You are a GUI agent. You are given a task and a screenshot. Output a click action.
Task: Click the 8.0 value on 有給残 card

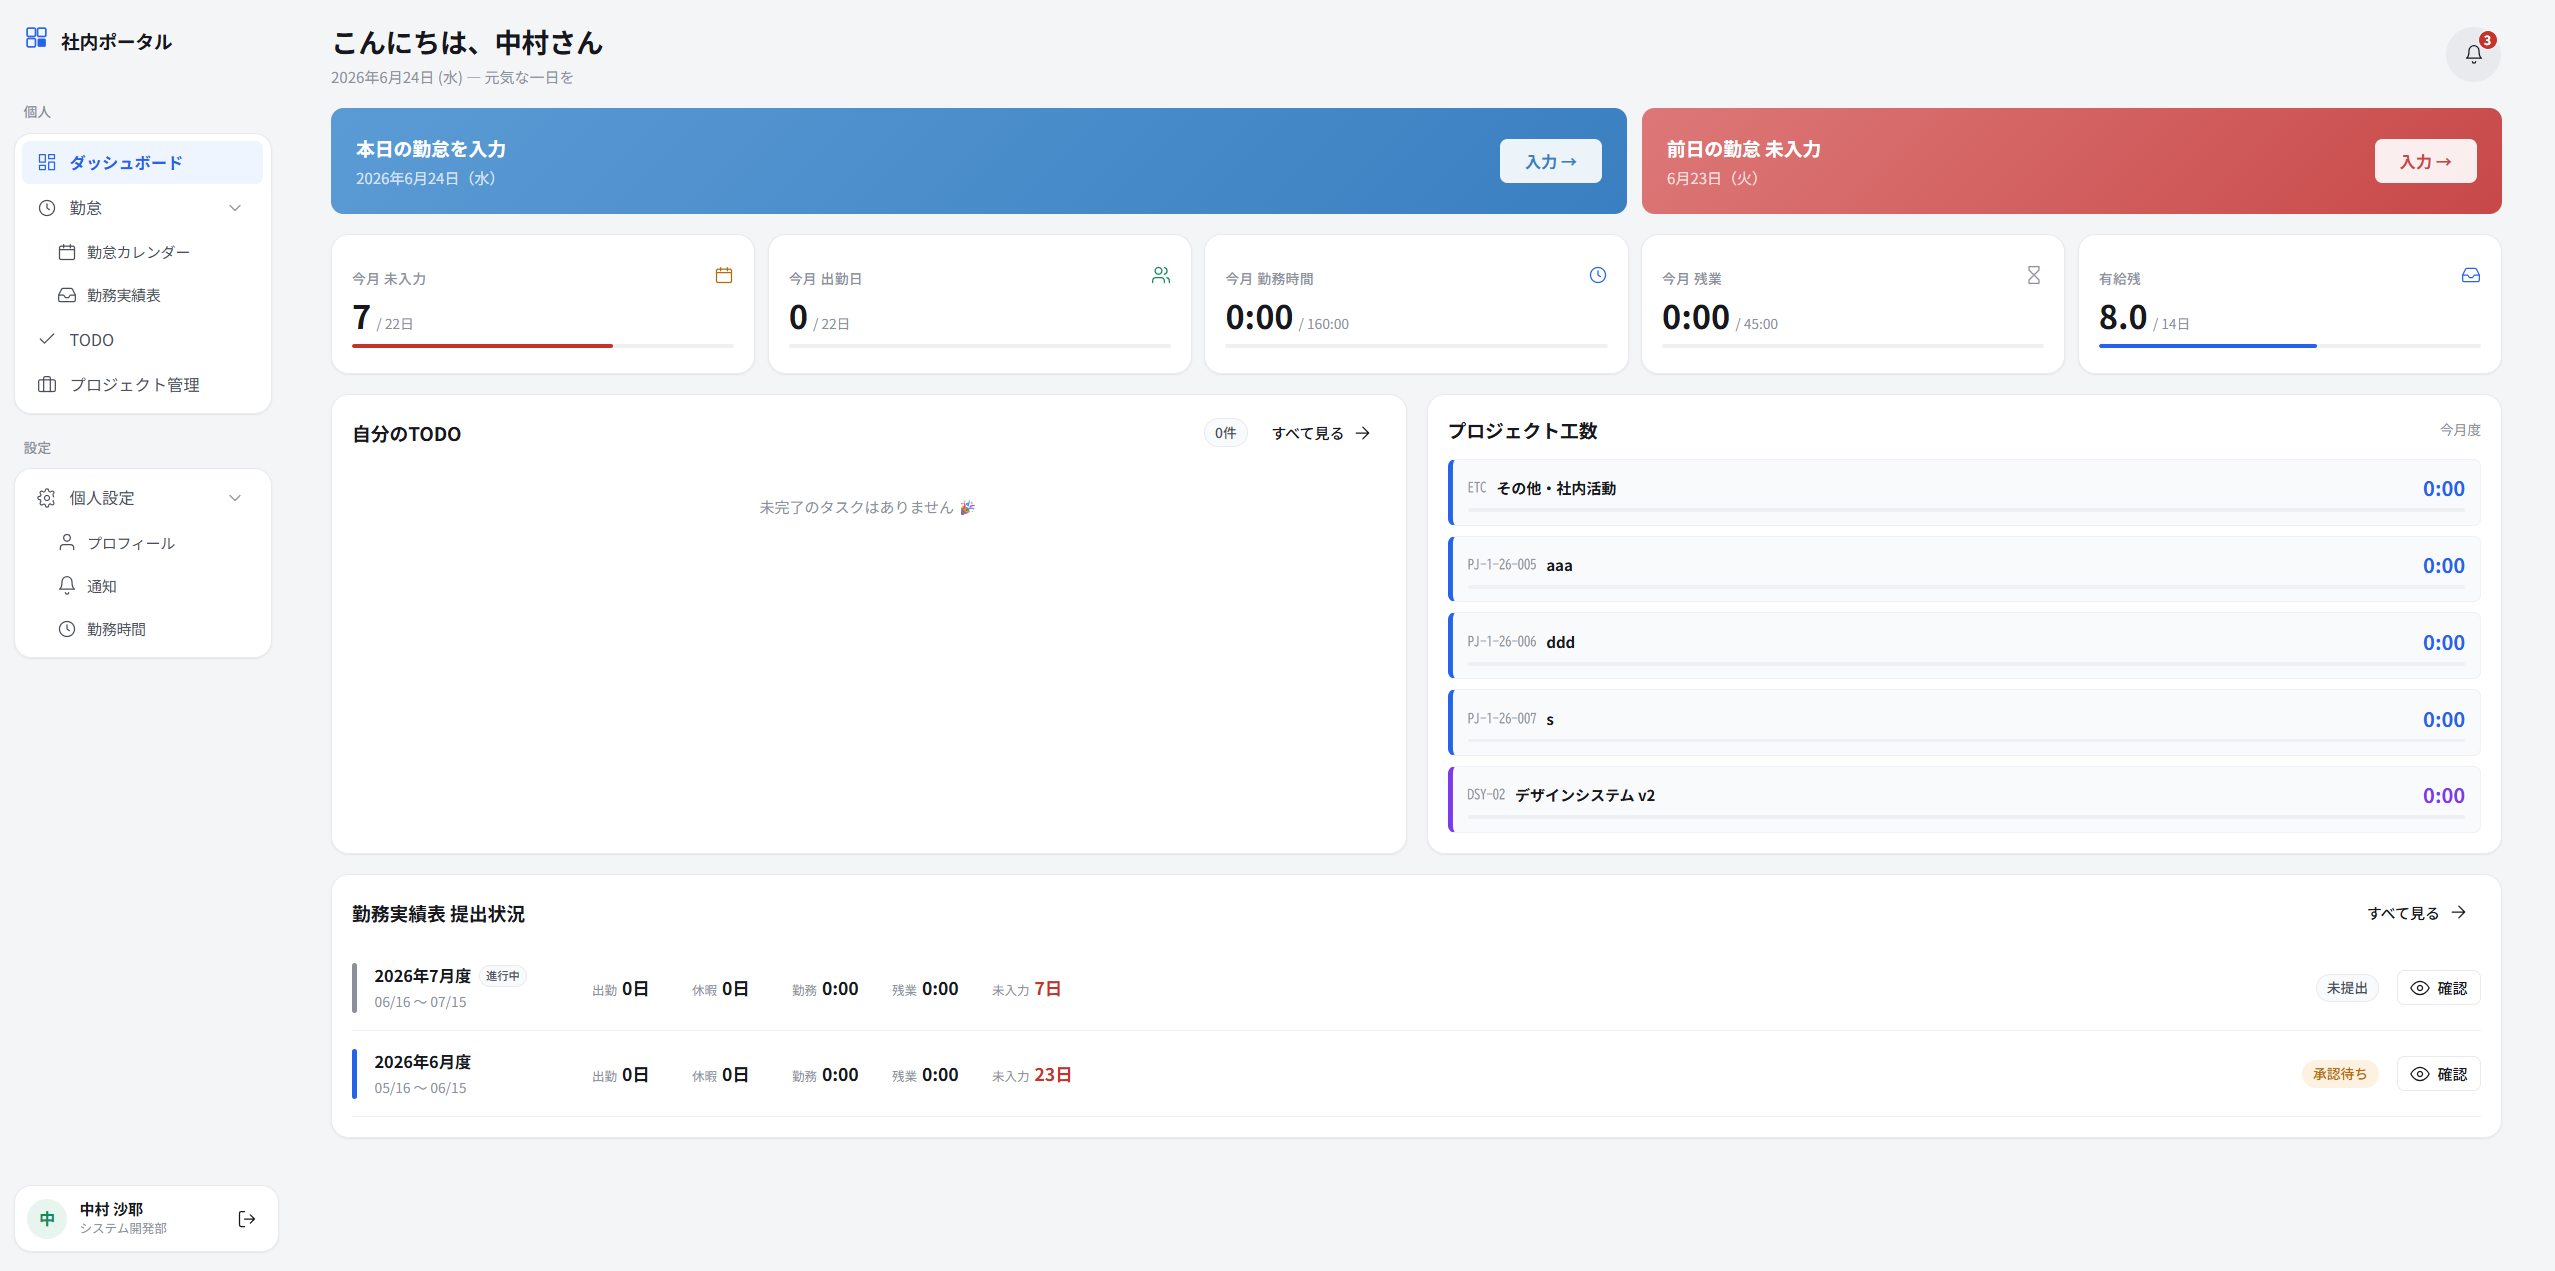[x=2123, y=317]
